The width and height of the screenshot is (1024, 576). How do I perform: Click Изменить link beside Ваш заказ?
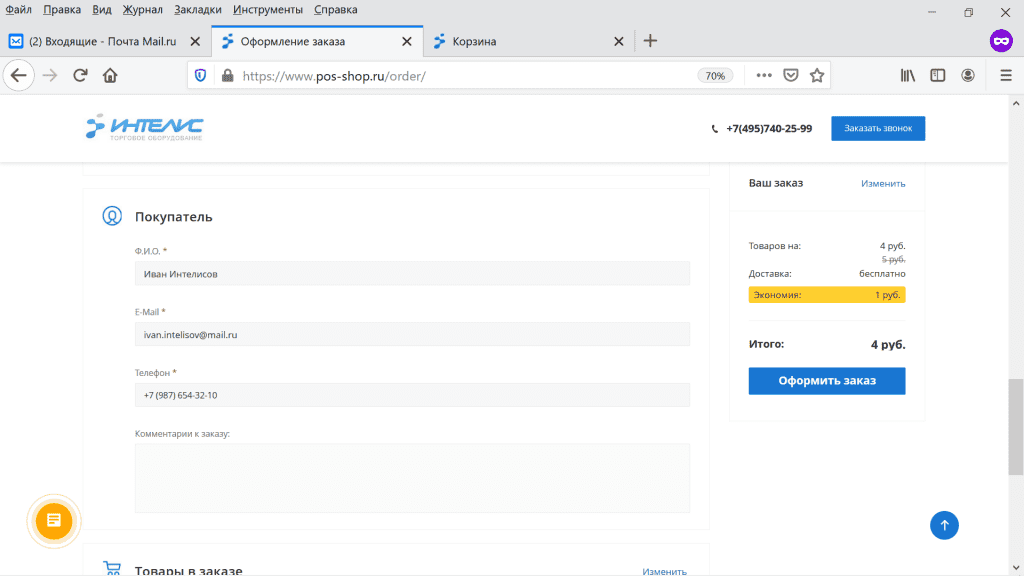[883, 184]
